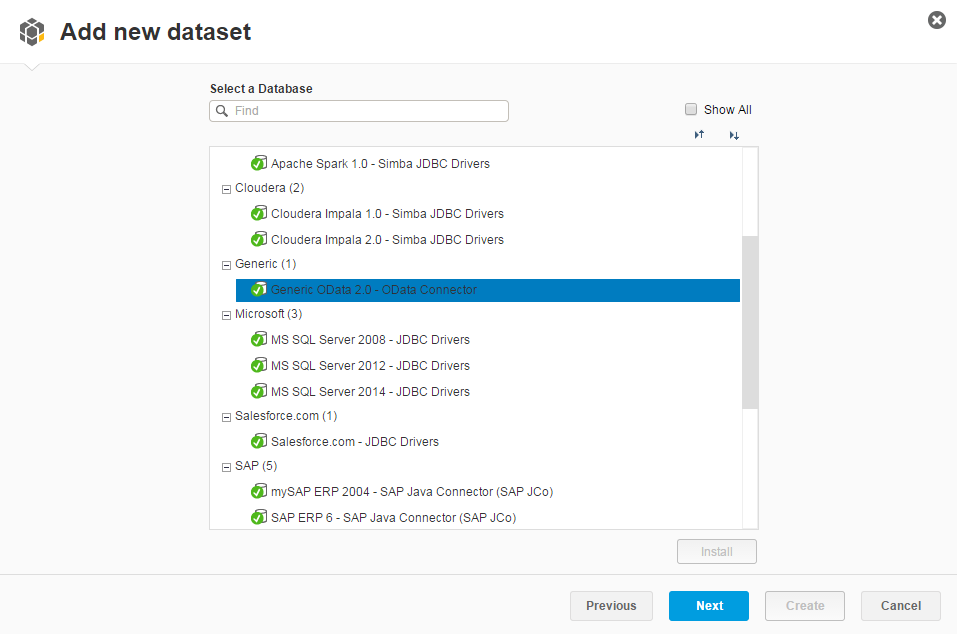
Task: Click the SAP ERP 6 driver icon
Action: (x=259, y=517)
